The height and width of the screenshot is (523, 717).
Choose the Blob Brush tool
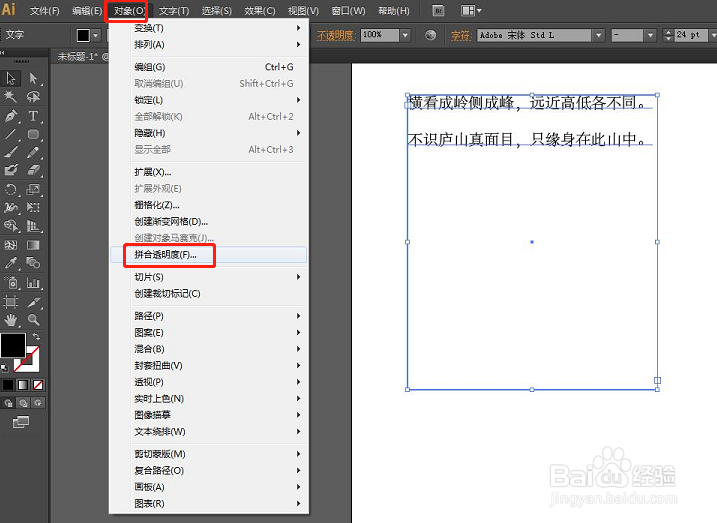(11, 170)
